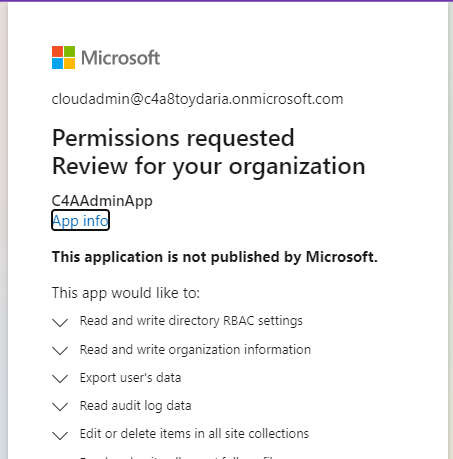The image size is (453, 459).
Task: Select 'Read and write directory RBAC settings' text
Action: (191, 321)
